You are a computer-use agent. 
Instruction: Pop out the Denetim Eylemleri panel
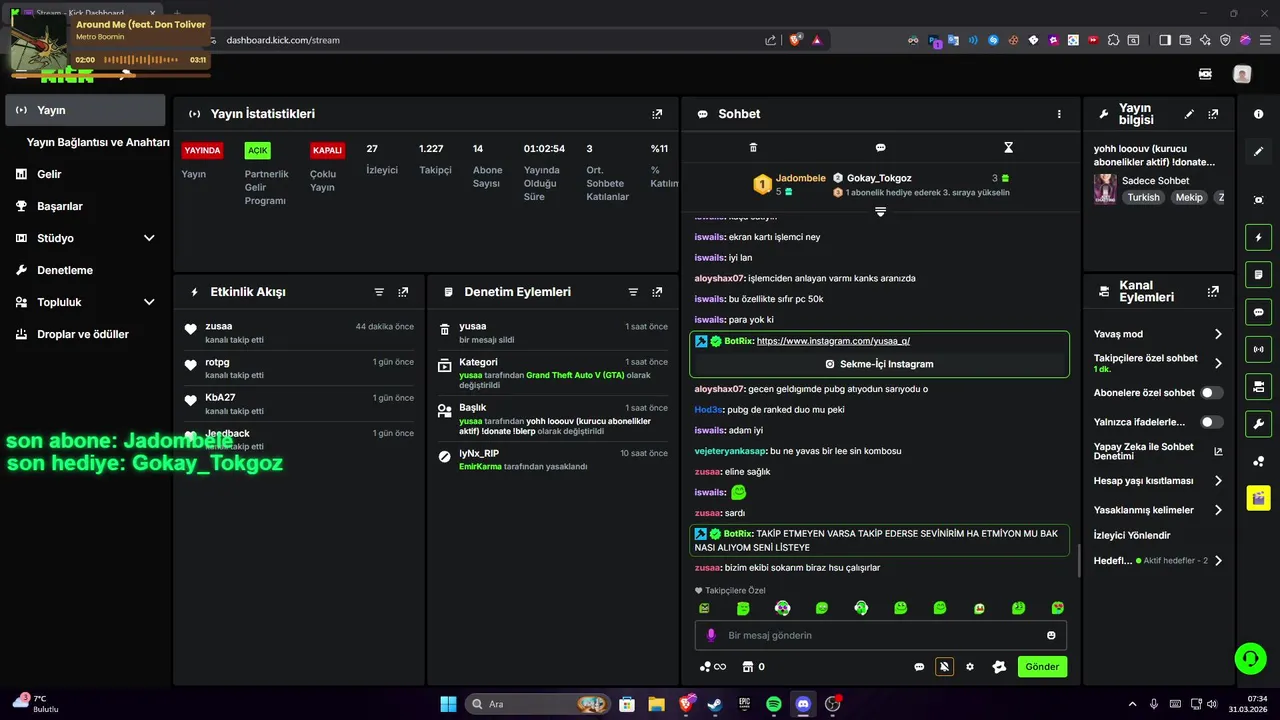point(657,292)
